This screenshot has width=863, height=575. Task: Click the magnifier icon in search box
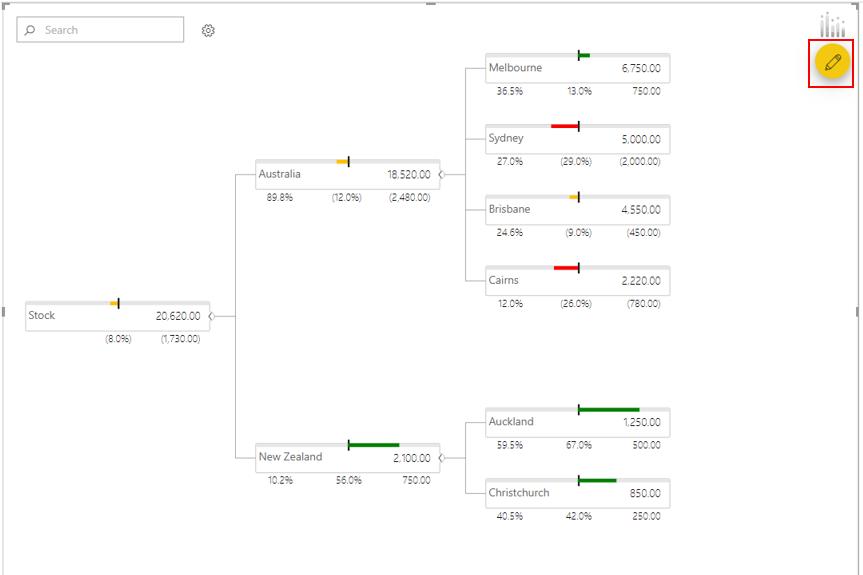coord(30,30)
